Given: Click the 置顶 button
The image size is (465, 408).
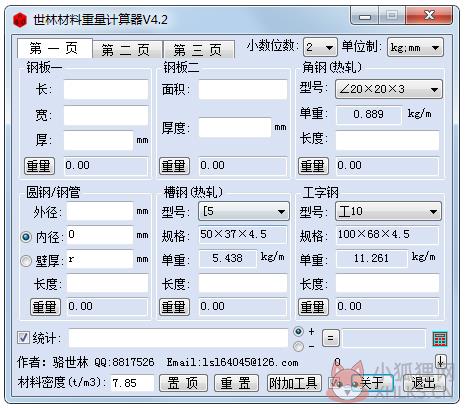Looking at the screenshot, I should click(x=183, y=383).
